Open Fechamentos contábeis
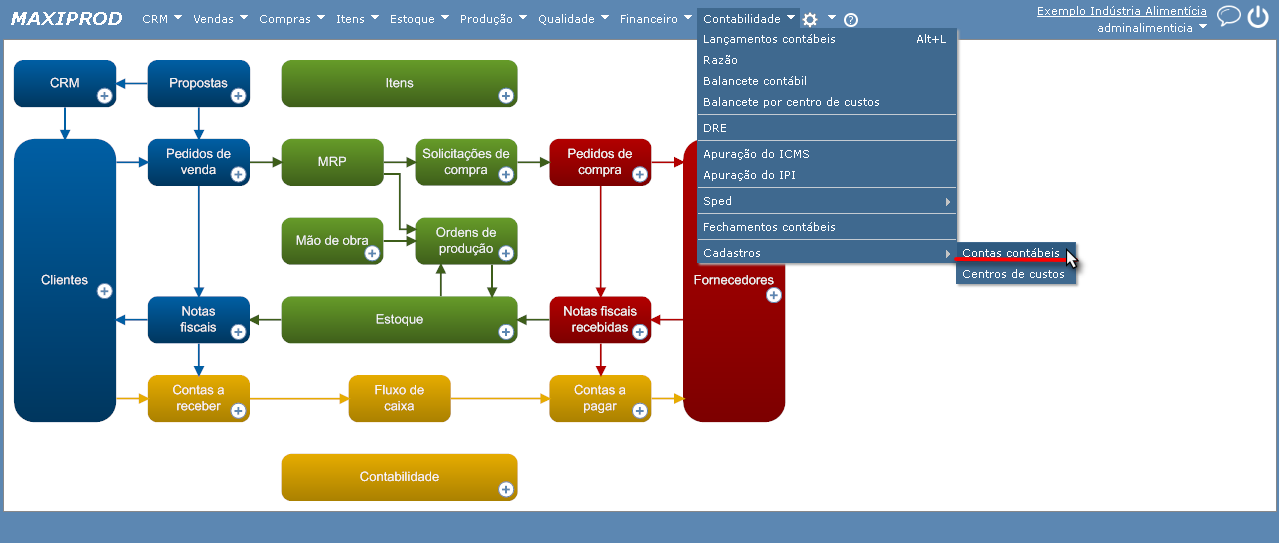 827,227
